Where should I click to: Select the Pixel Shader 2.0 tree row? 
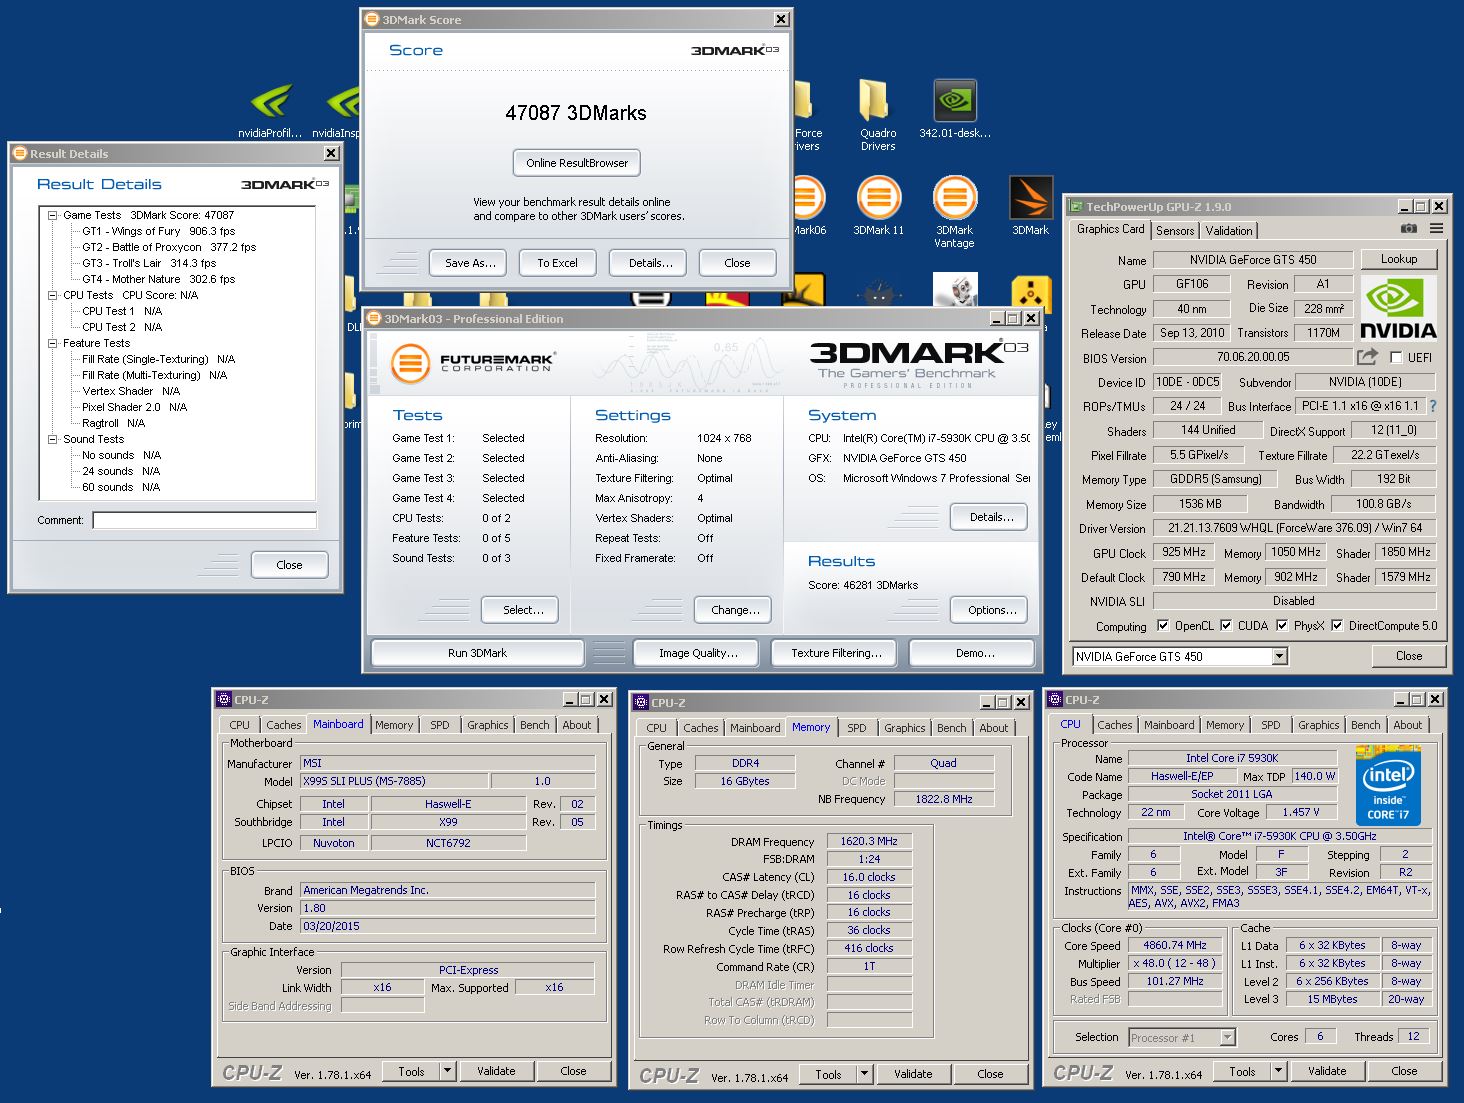point(134,407)
